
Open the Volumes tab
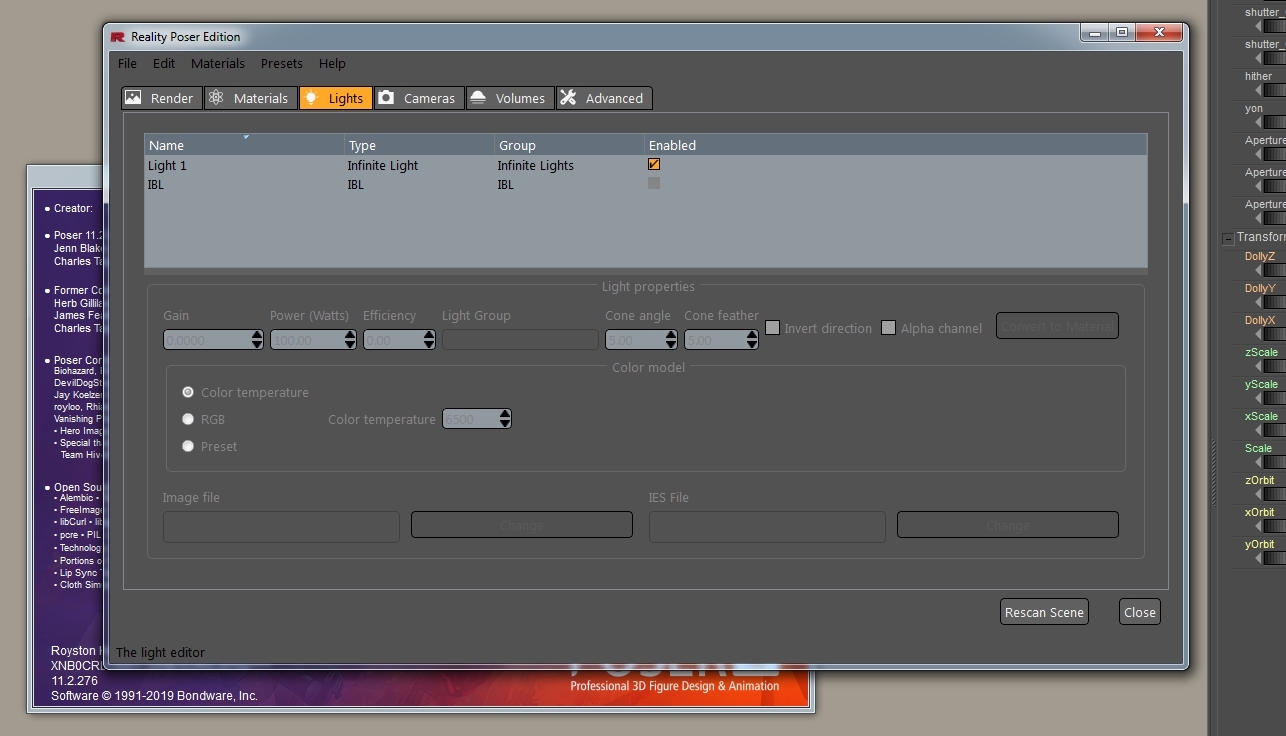pyautogui.click(x=509, y=98)
